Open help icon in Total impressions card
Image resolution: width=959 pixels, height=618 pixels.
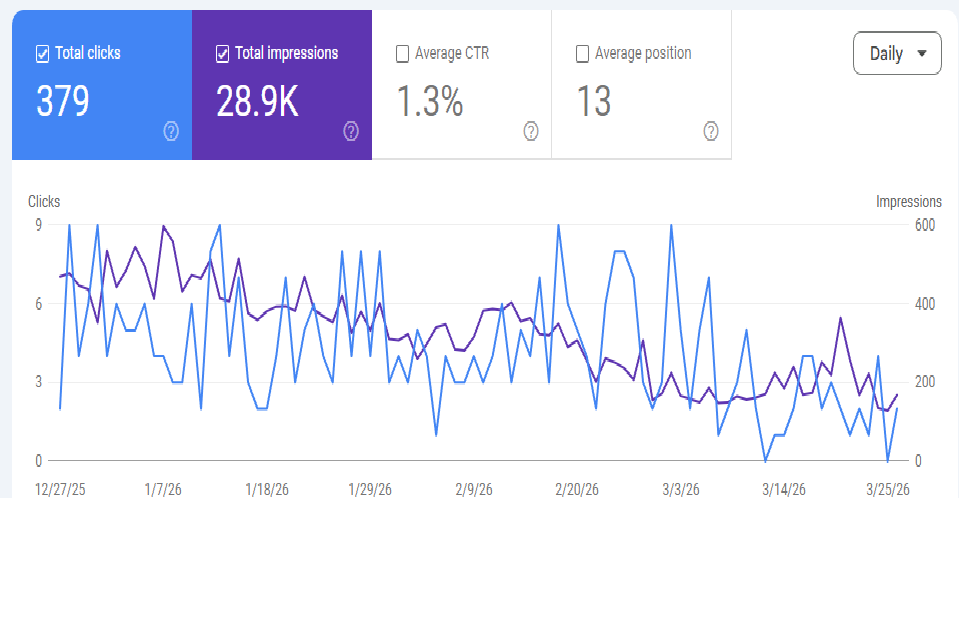[351, 131]
